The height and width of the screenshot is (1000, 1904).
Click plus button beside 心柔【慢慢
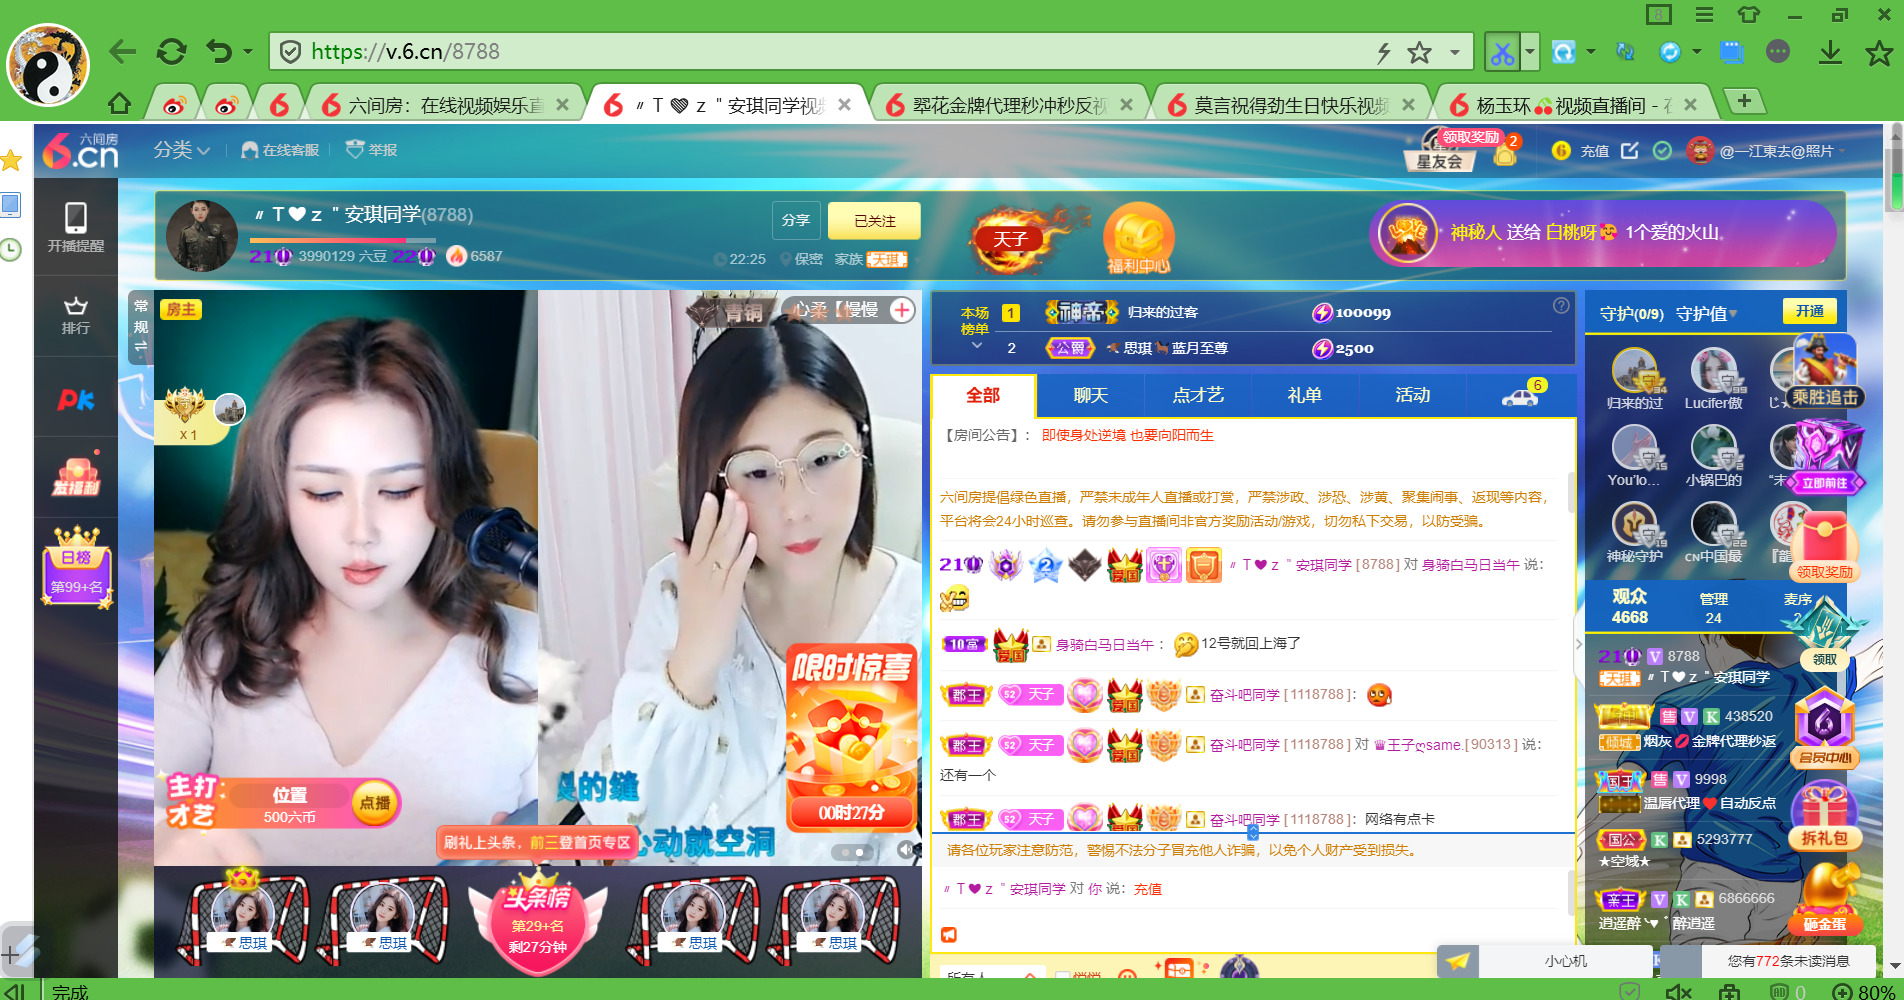[x=902, y=310]
